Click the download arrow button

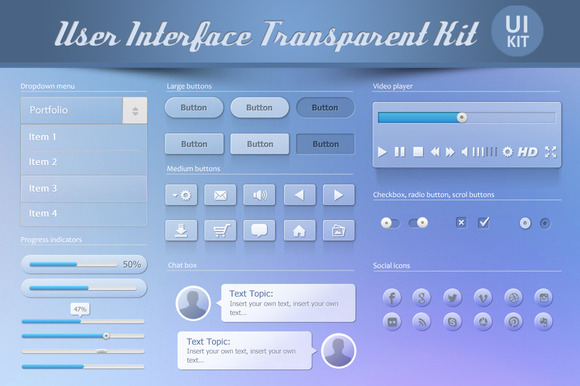(181, 230)
